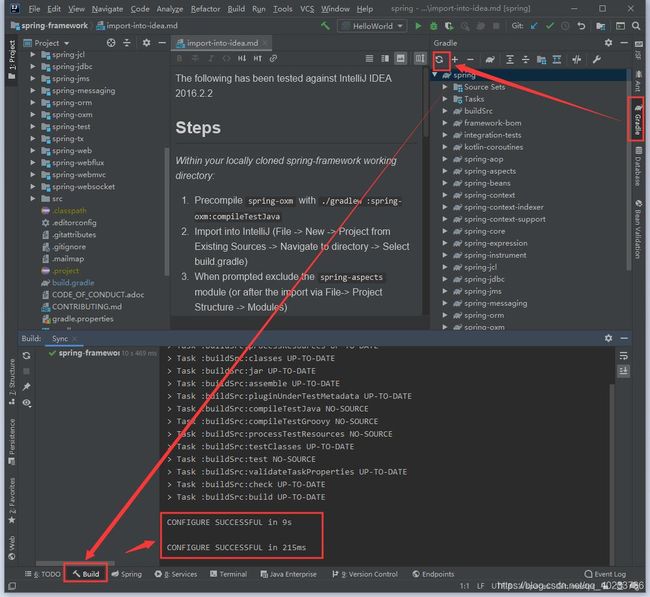Run HelloWorld with coverage
This screenshot has height=597, width=650.
(x=449, y=26)
